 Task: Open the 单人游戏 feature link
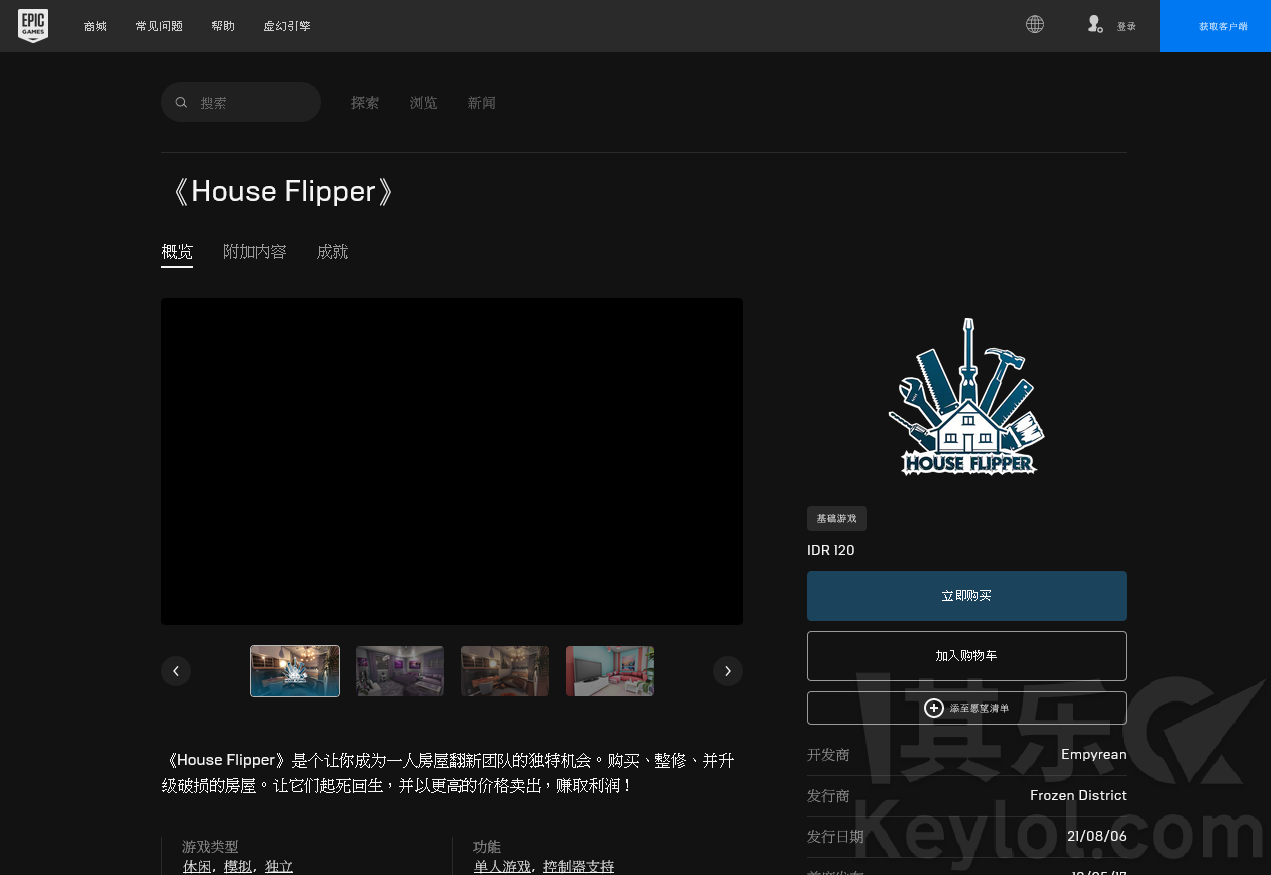coord(502,867)
